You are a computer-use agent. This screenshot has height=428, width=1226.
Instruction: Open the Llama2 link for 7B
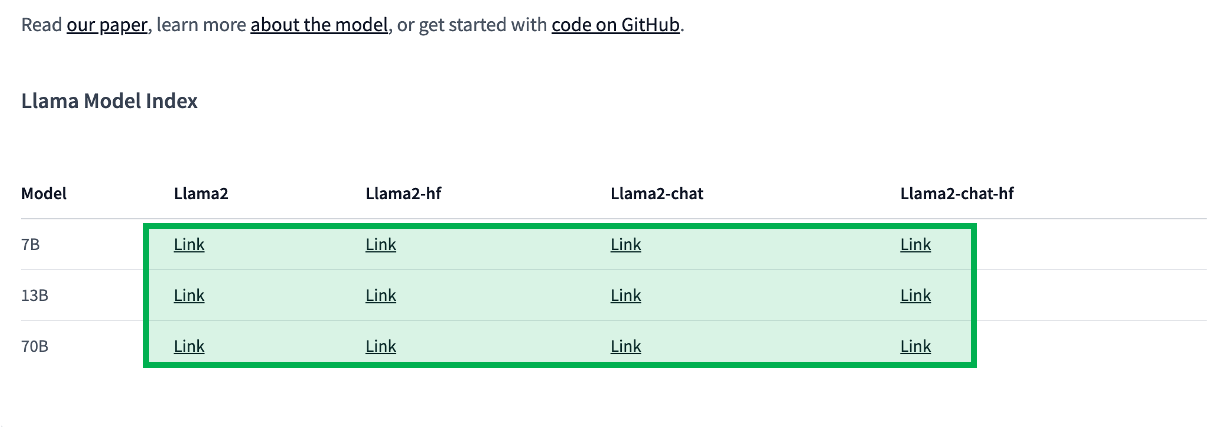pos(189,244)
